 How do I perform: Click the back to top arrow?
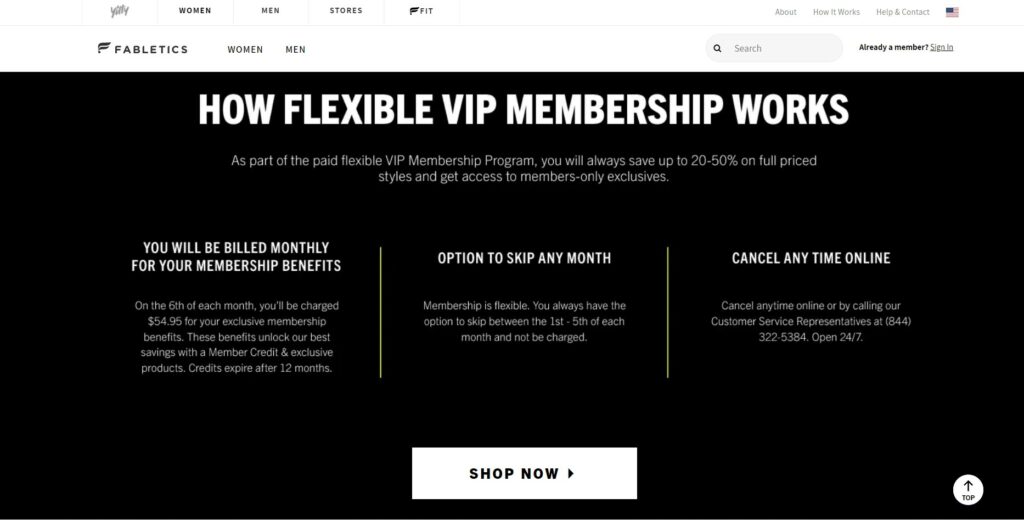pos(968,489)
